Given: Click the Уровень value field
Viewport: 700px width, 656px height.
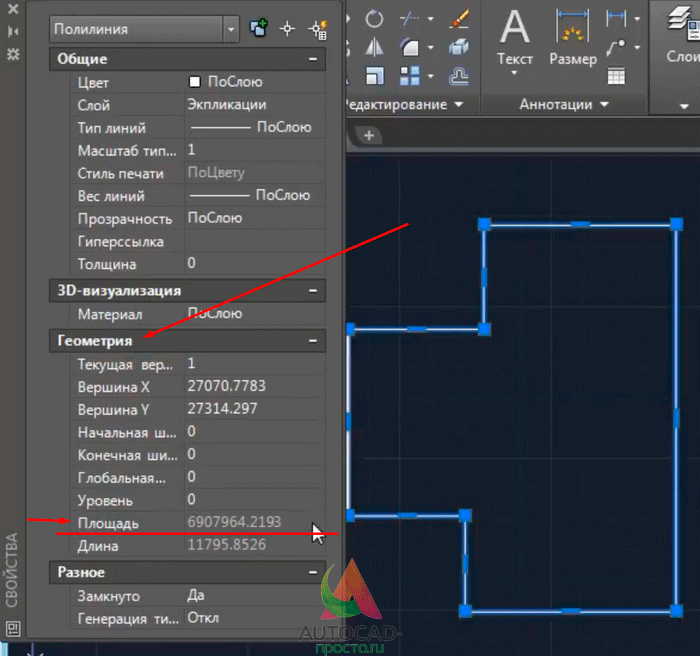Looking at the screenshot, I should pos(255,500).
